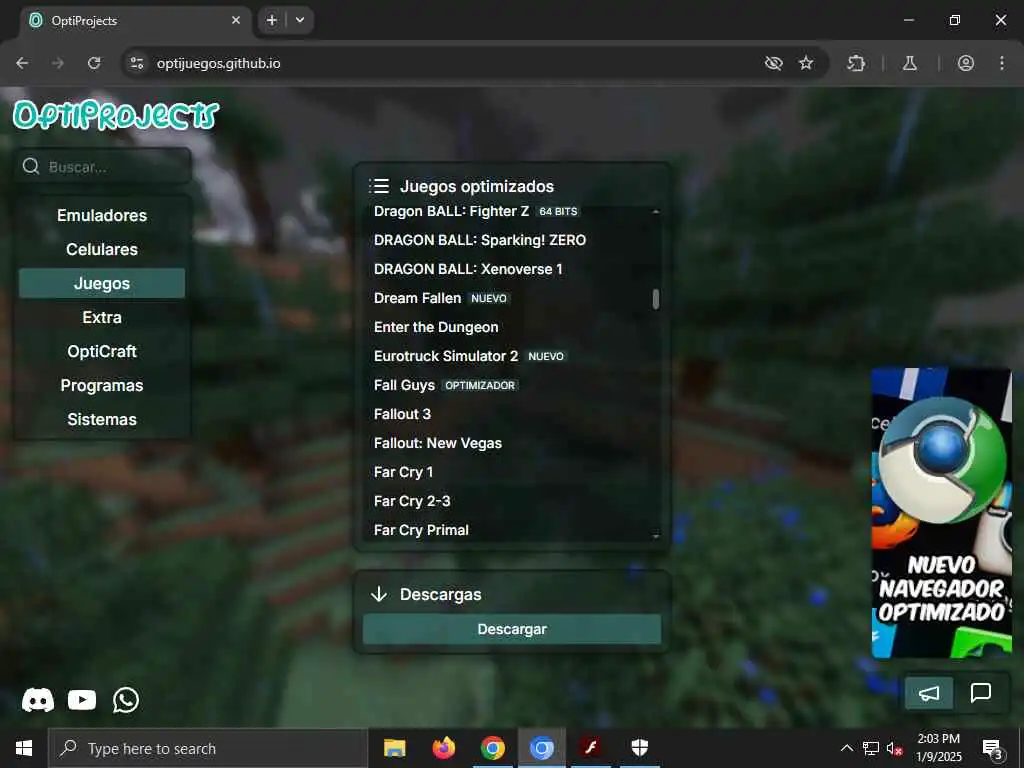1024x768 pixels.
Task: Select Programas in the sidebar
Action: click(102, 385)
